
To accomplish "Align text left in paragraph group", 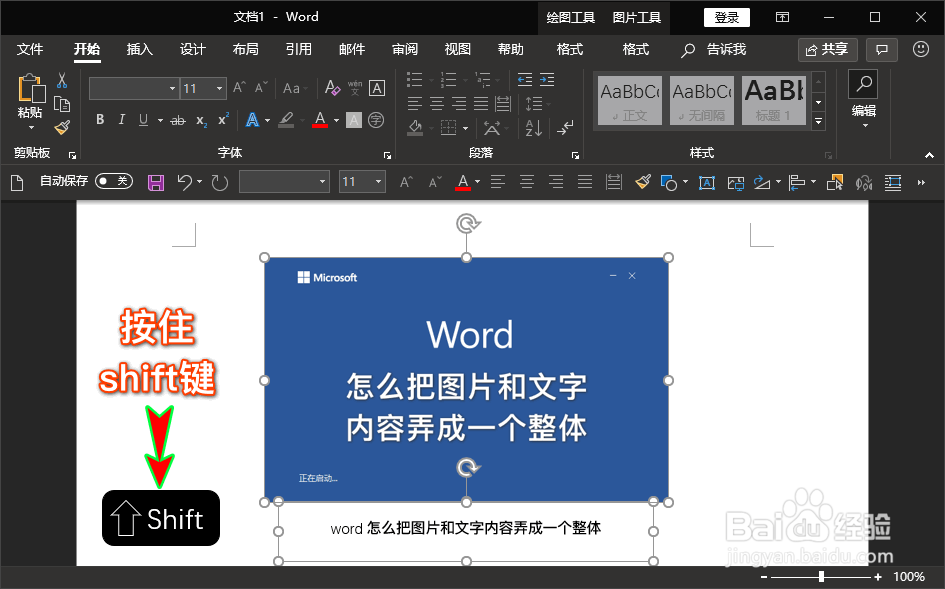I will coord(415,104).
